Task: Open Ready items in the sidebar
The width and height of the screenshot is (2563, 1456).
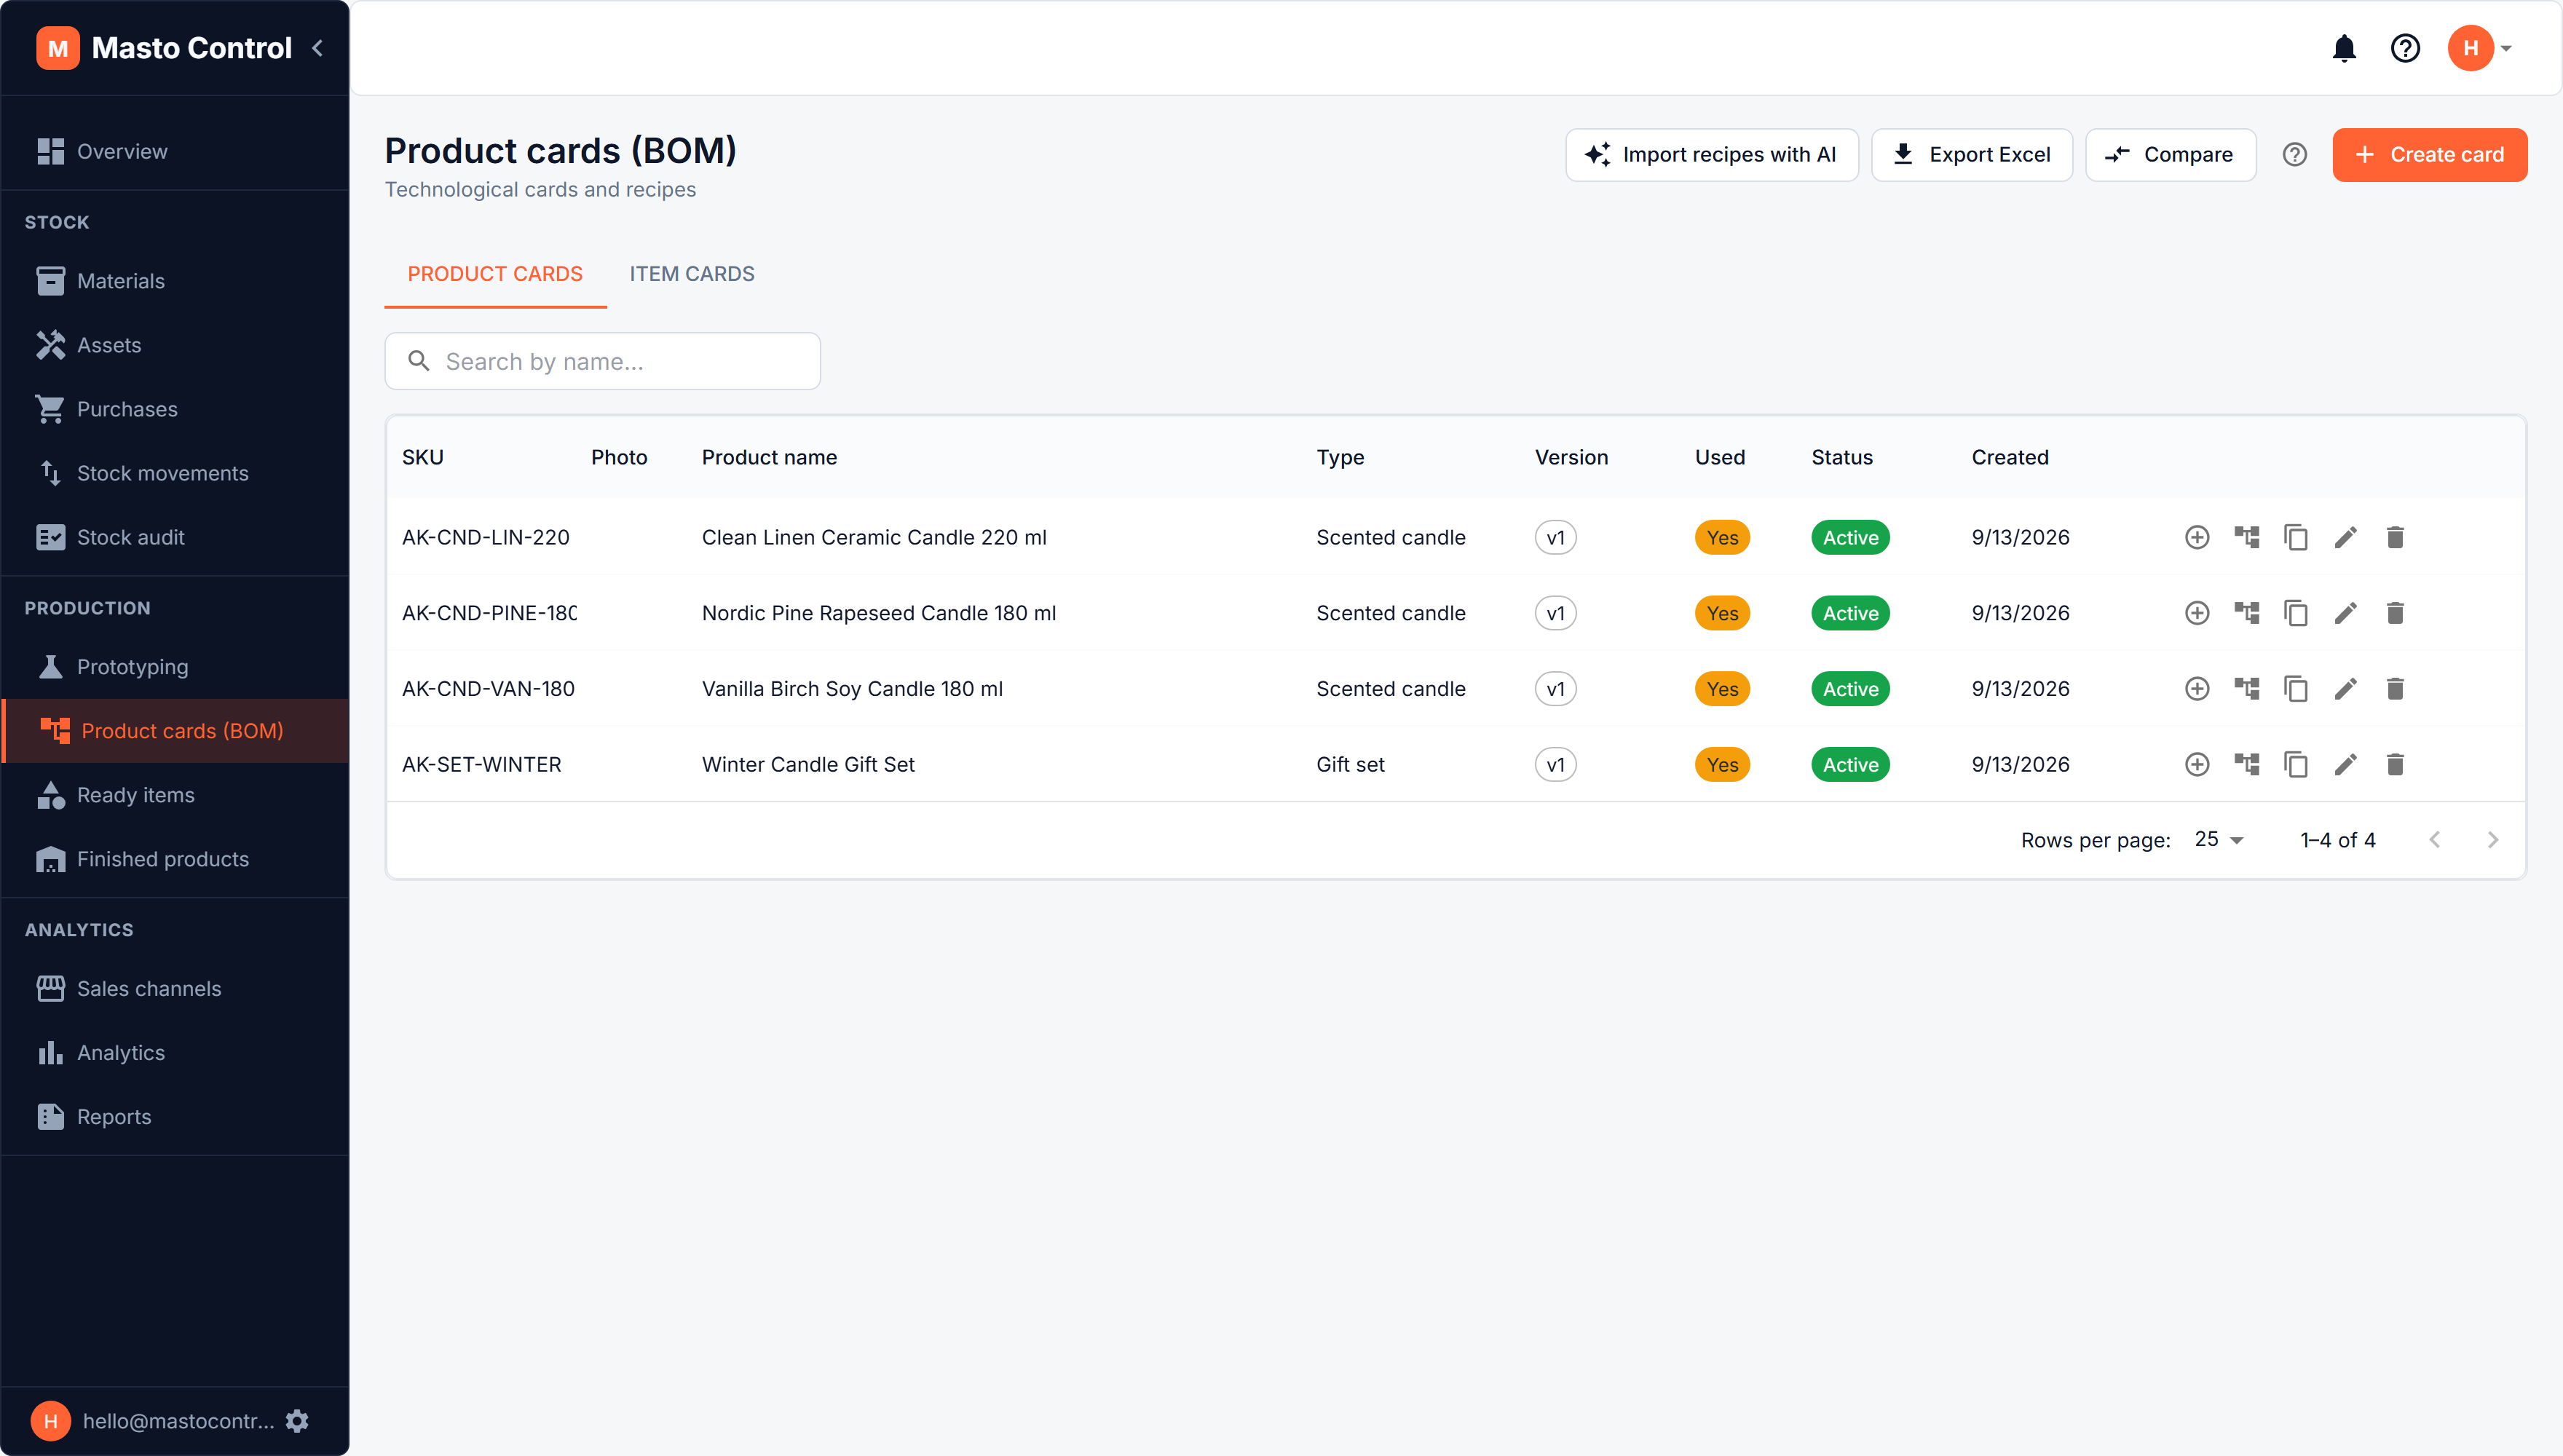Action: 175,795
